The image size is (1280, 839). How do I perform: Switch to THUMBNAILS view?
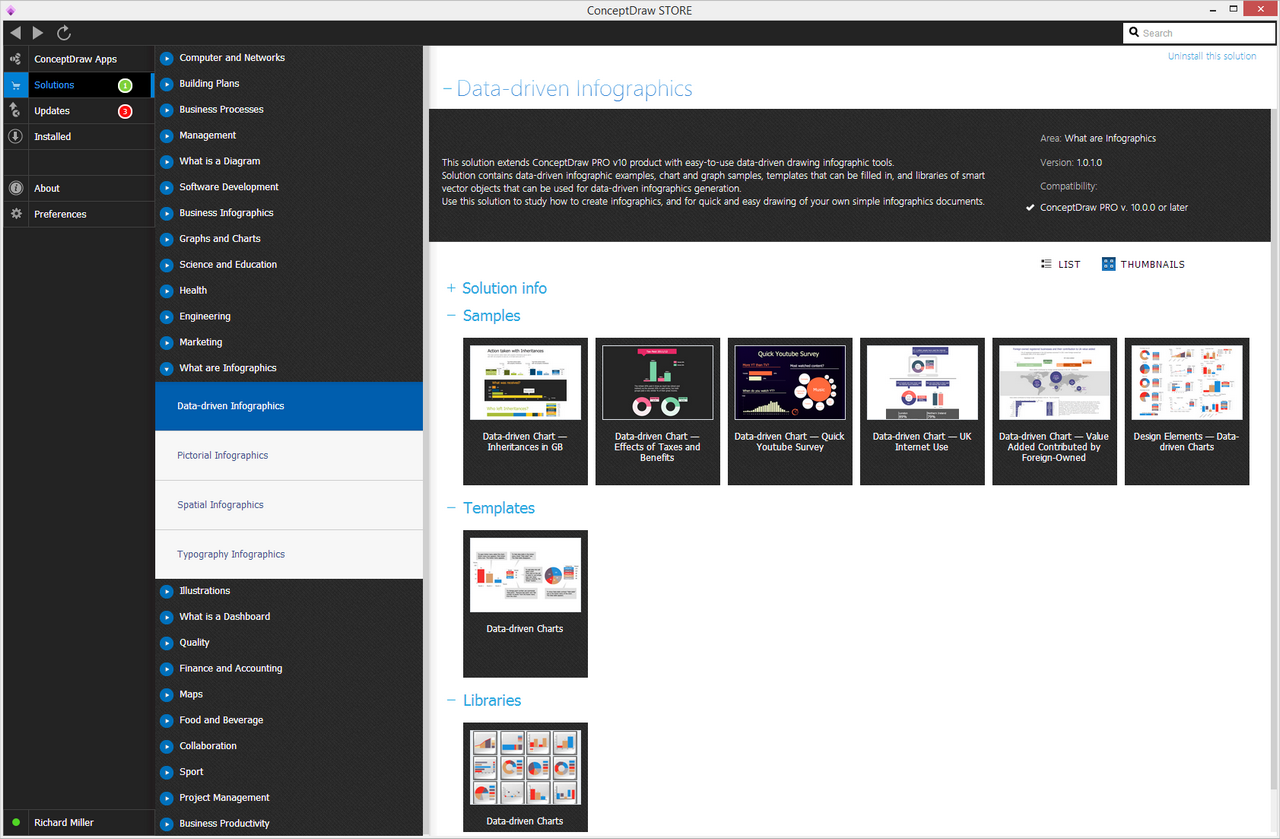click(x=1143, y=264)
